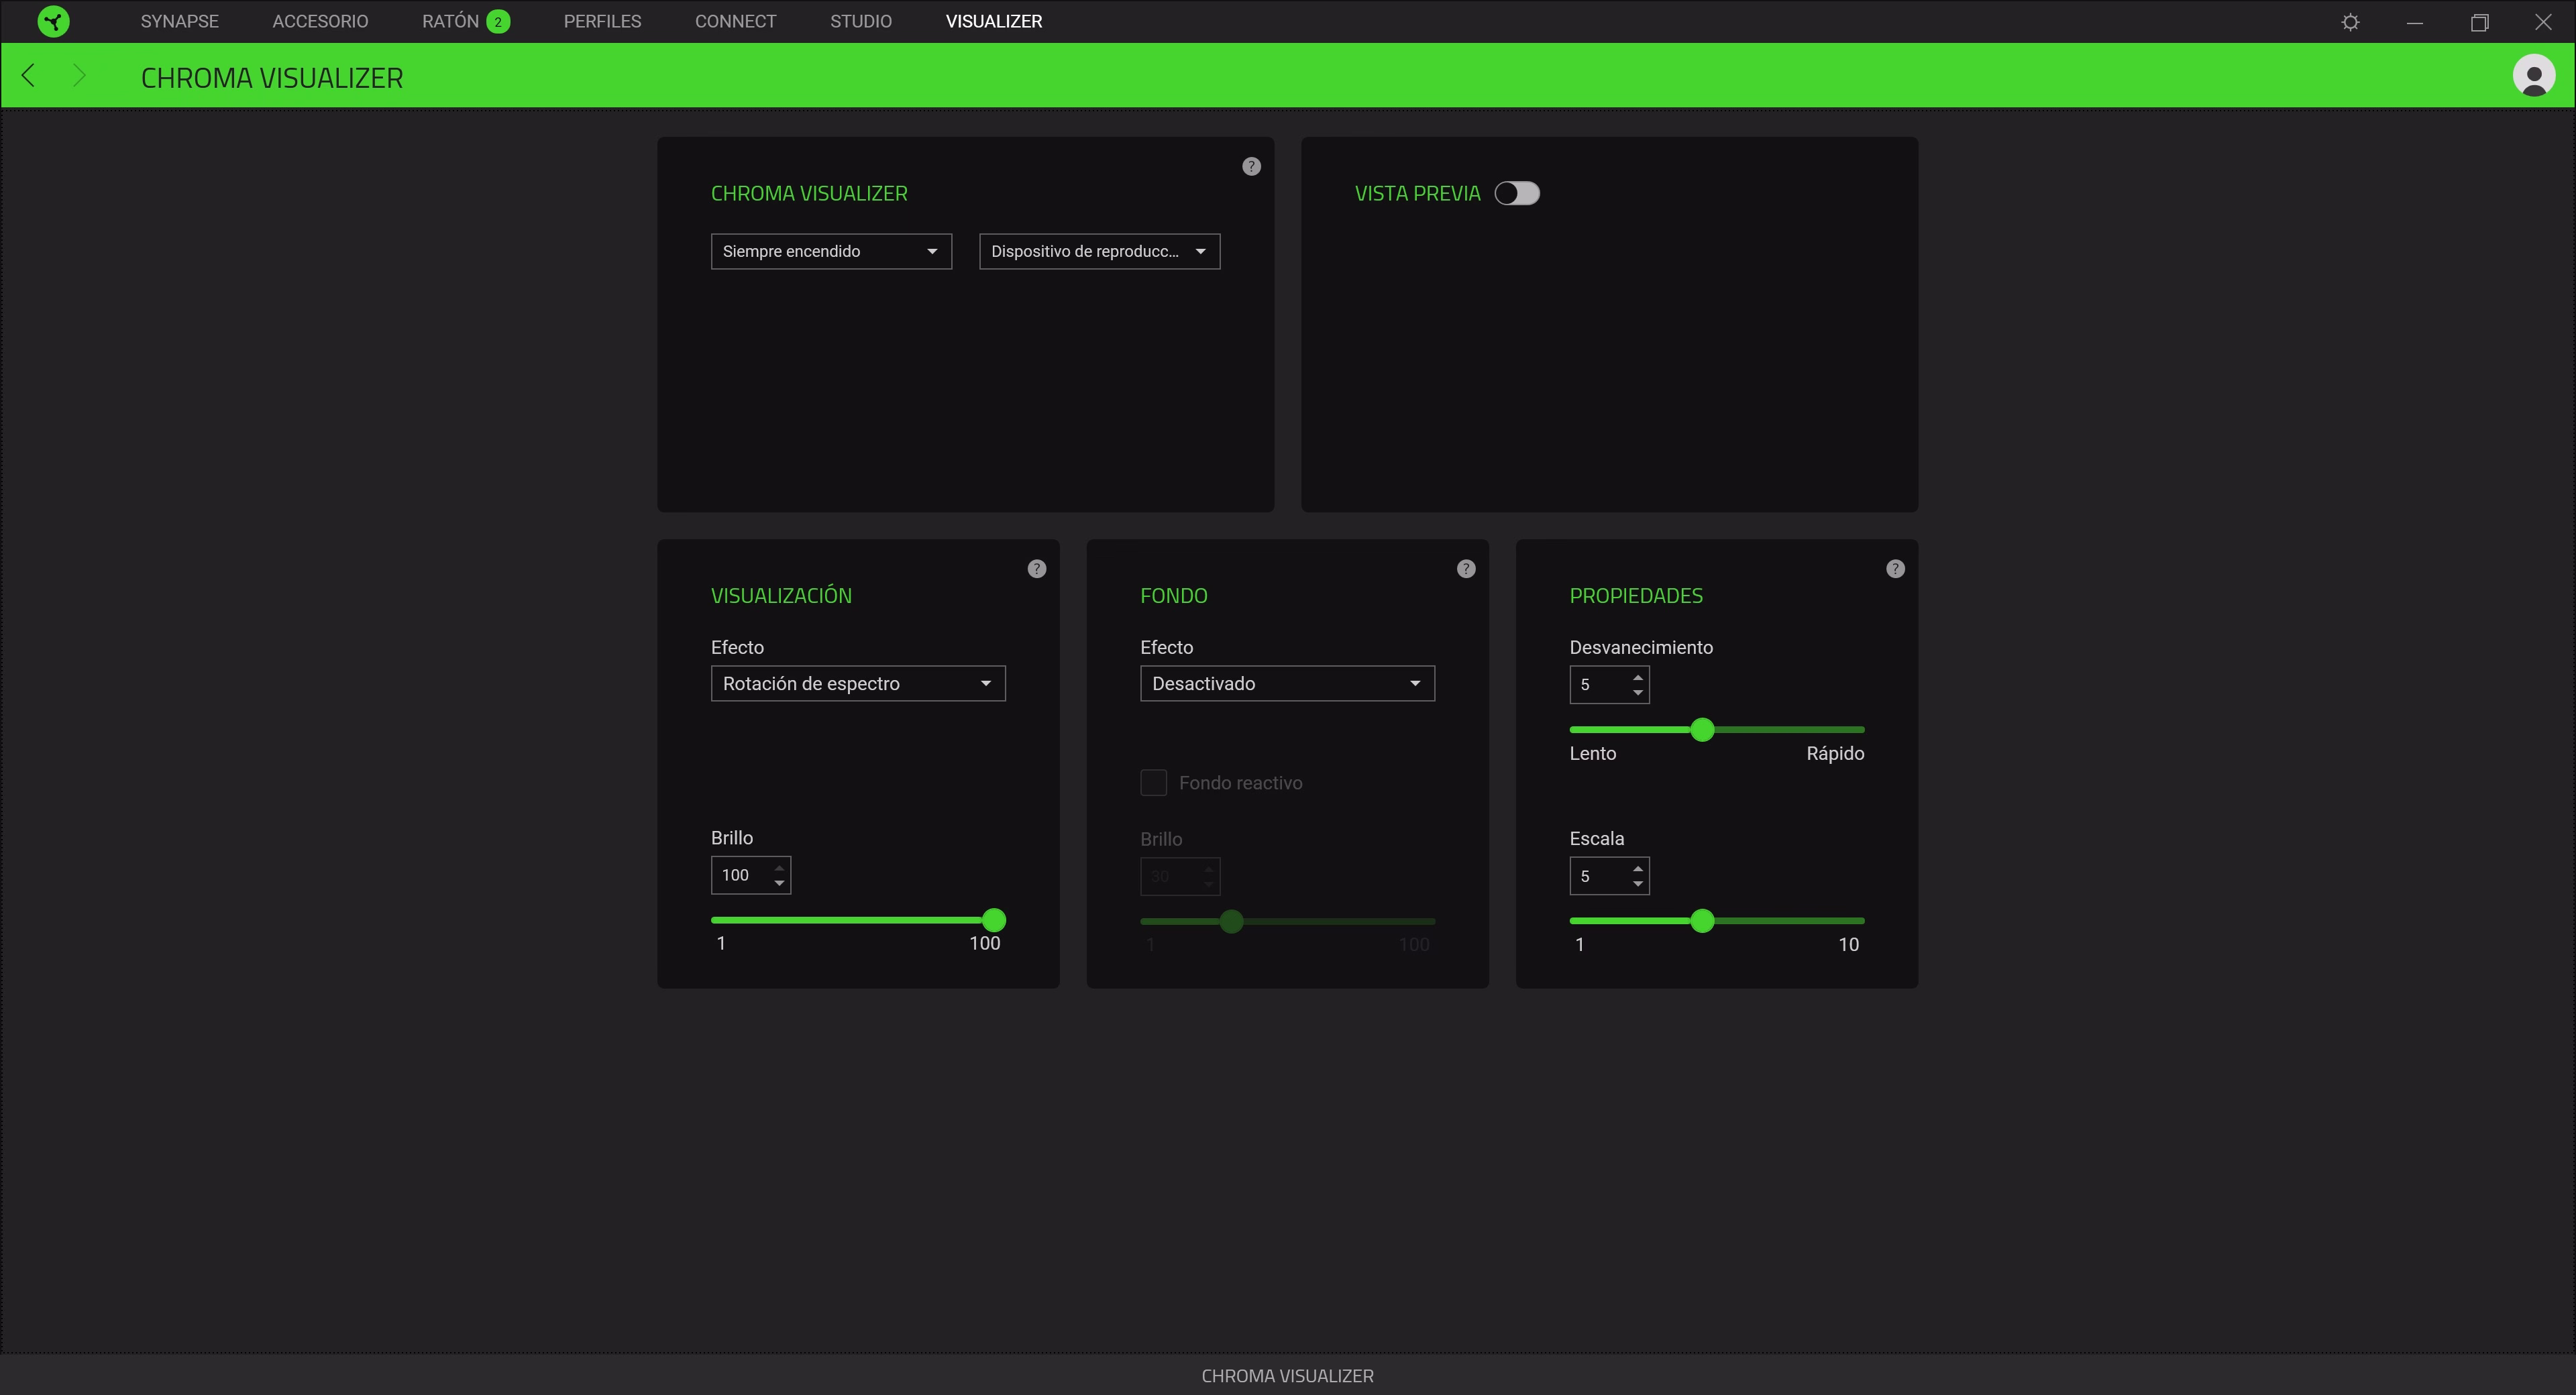The height and width of the screenshot is (1395, 2576).
Task: Minimize the Razer Synapse window
Action: (x=2414, y=22)
